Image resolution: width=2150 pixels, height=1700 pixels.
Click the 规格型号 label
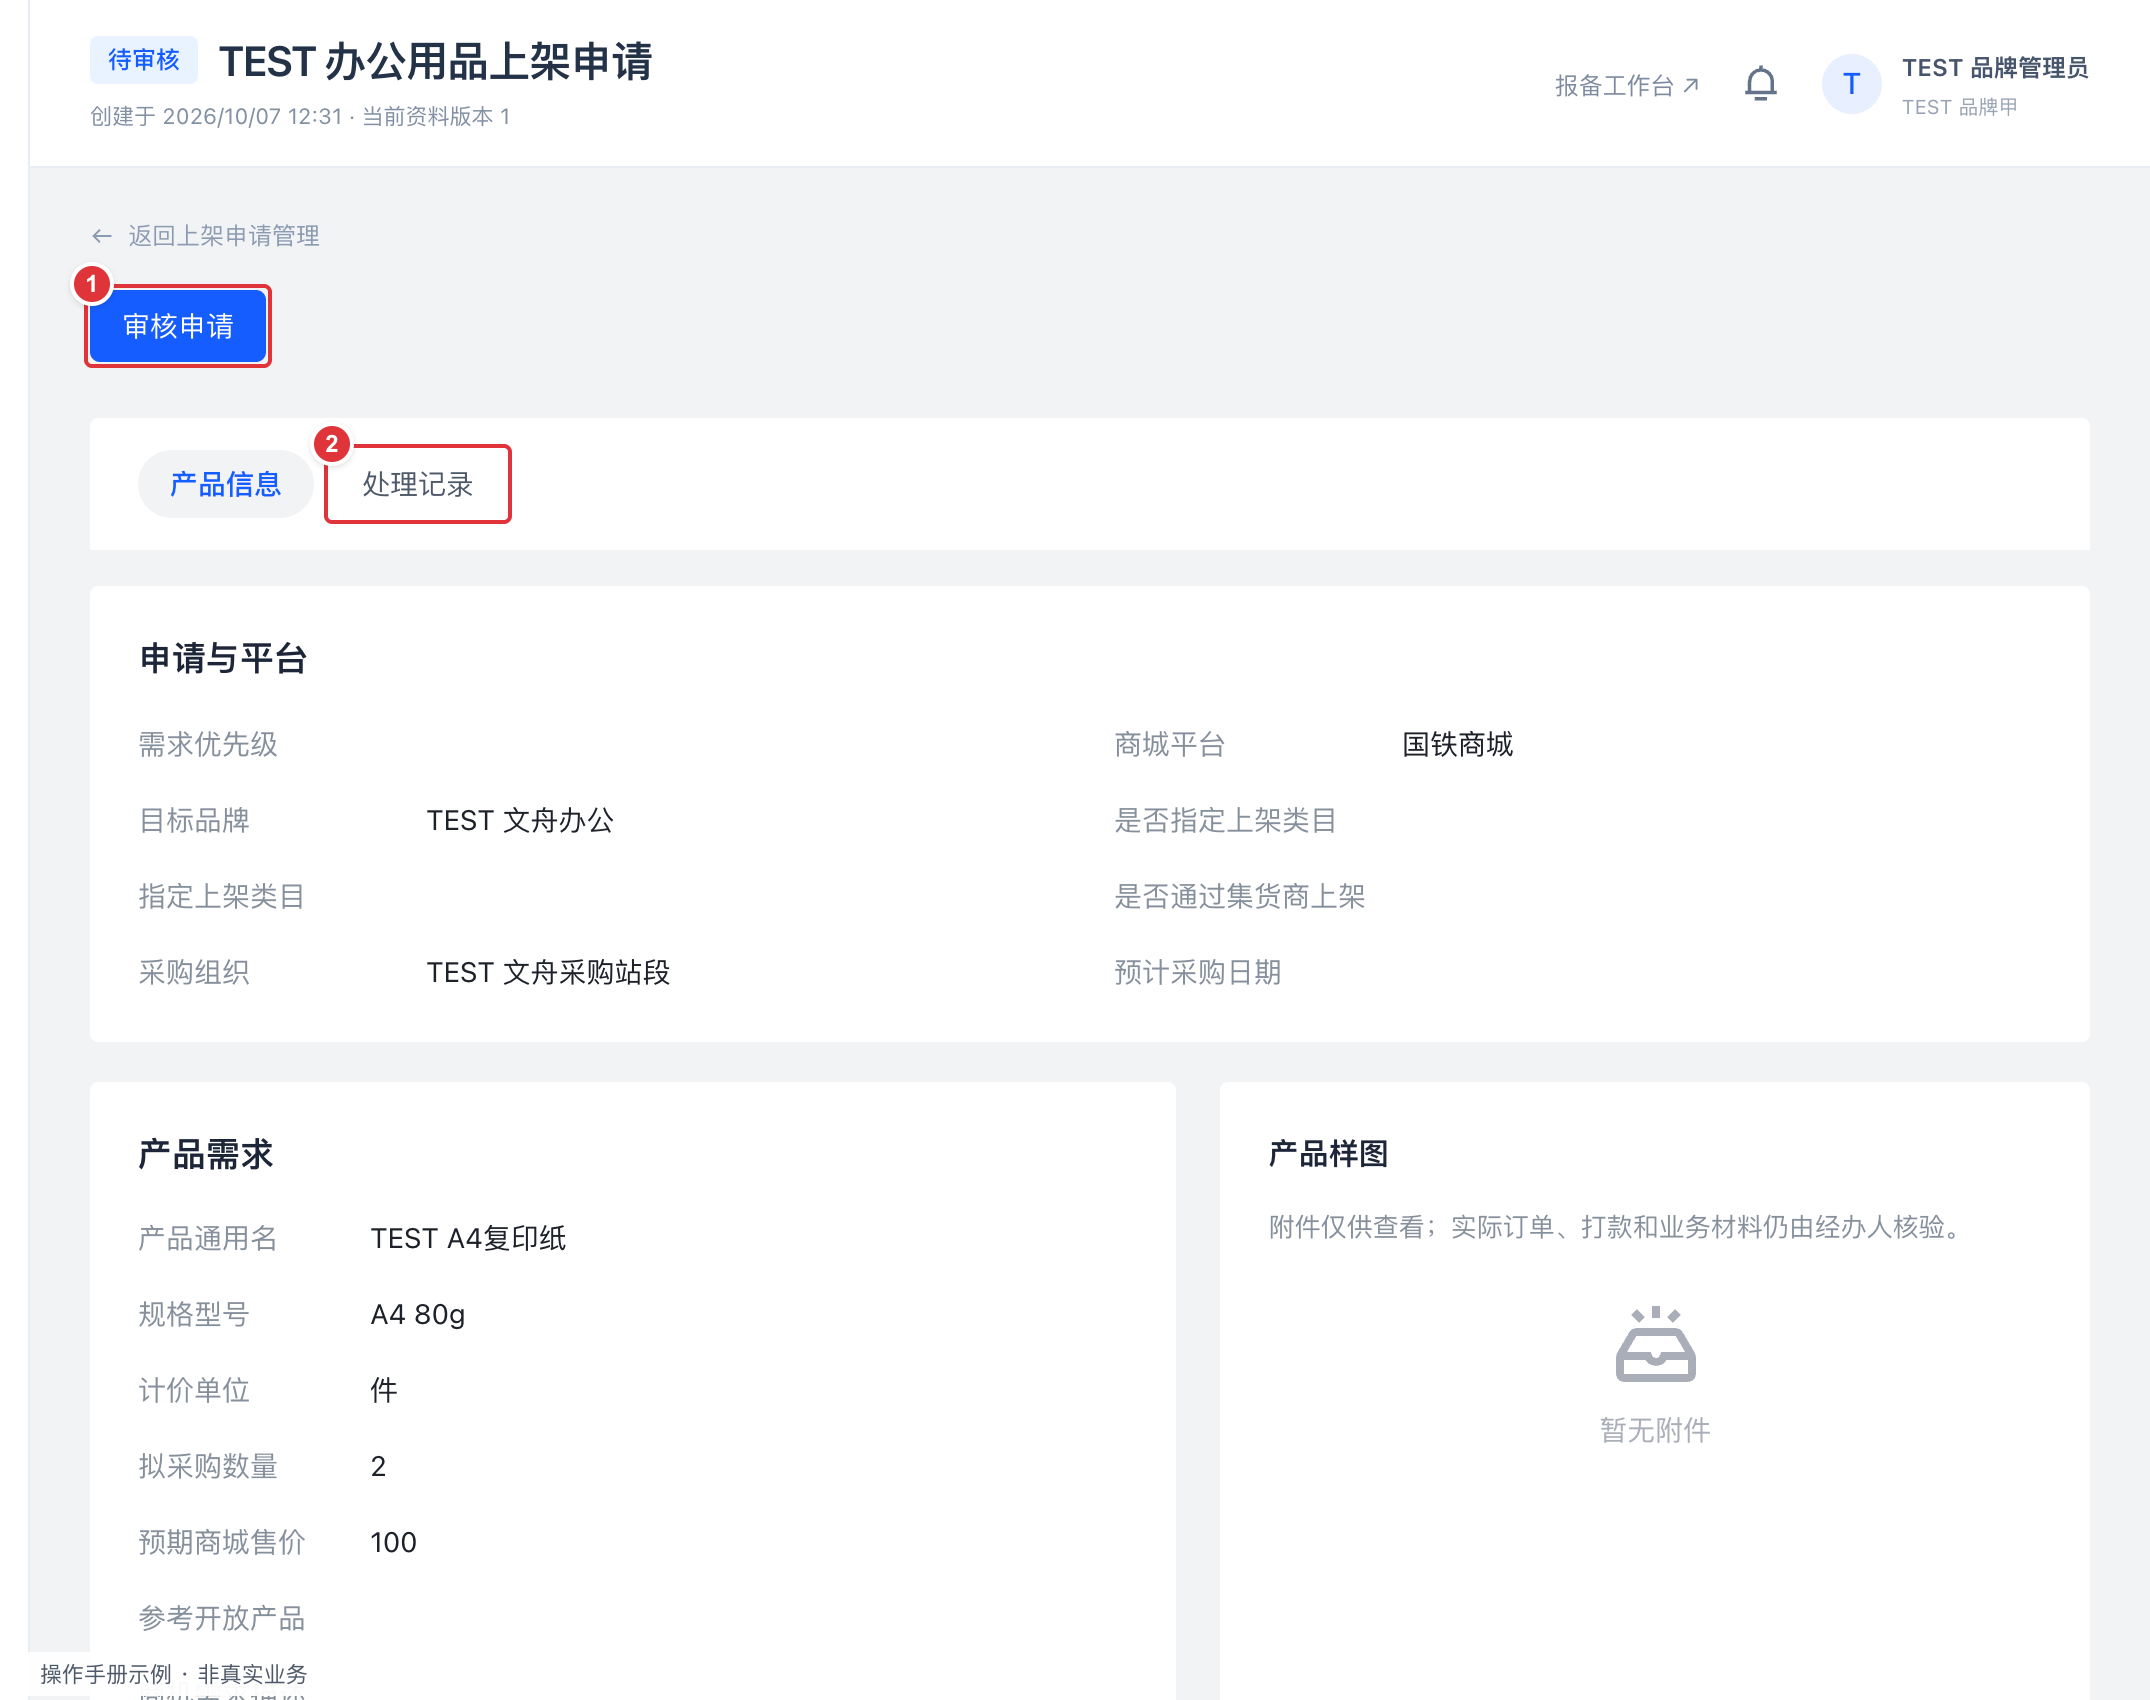[x=194, y=1315]
